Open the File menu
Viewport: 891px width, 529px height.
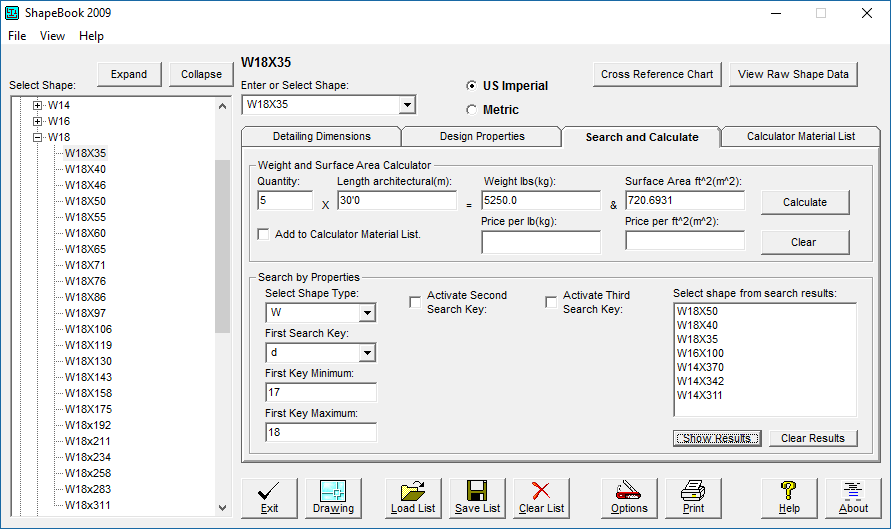point(17,36)
